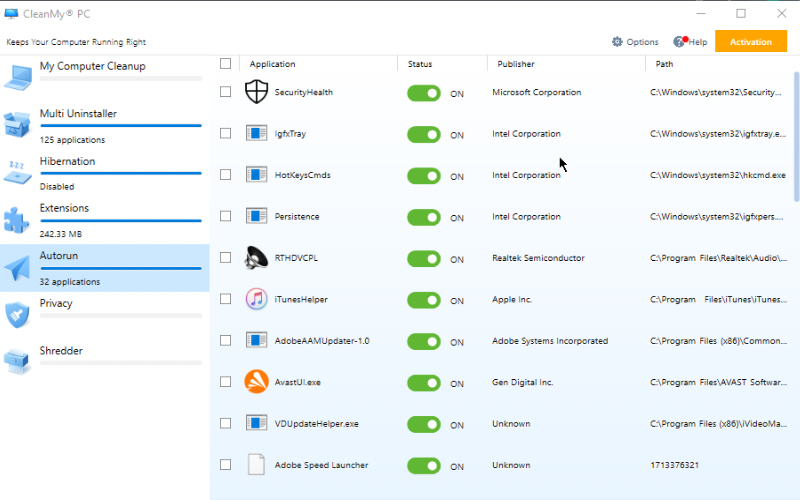The height and width of the screenshot is (500, 800).
Task: Click the Extensions puzzle piece icon
Action: (x=17, y=220)
